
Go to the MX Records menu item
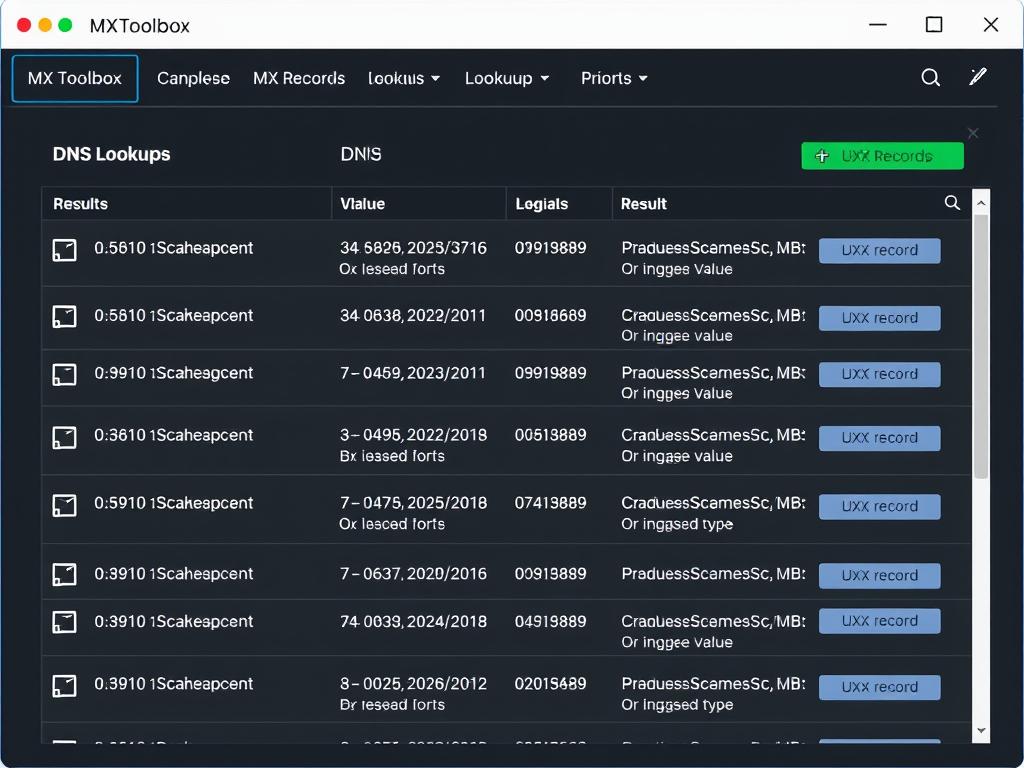(299, 78)
